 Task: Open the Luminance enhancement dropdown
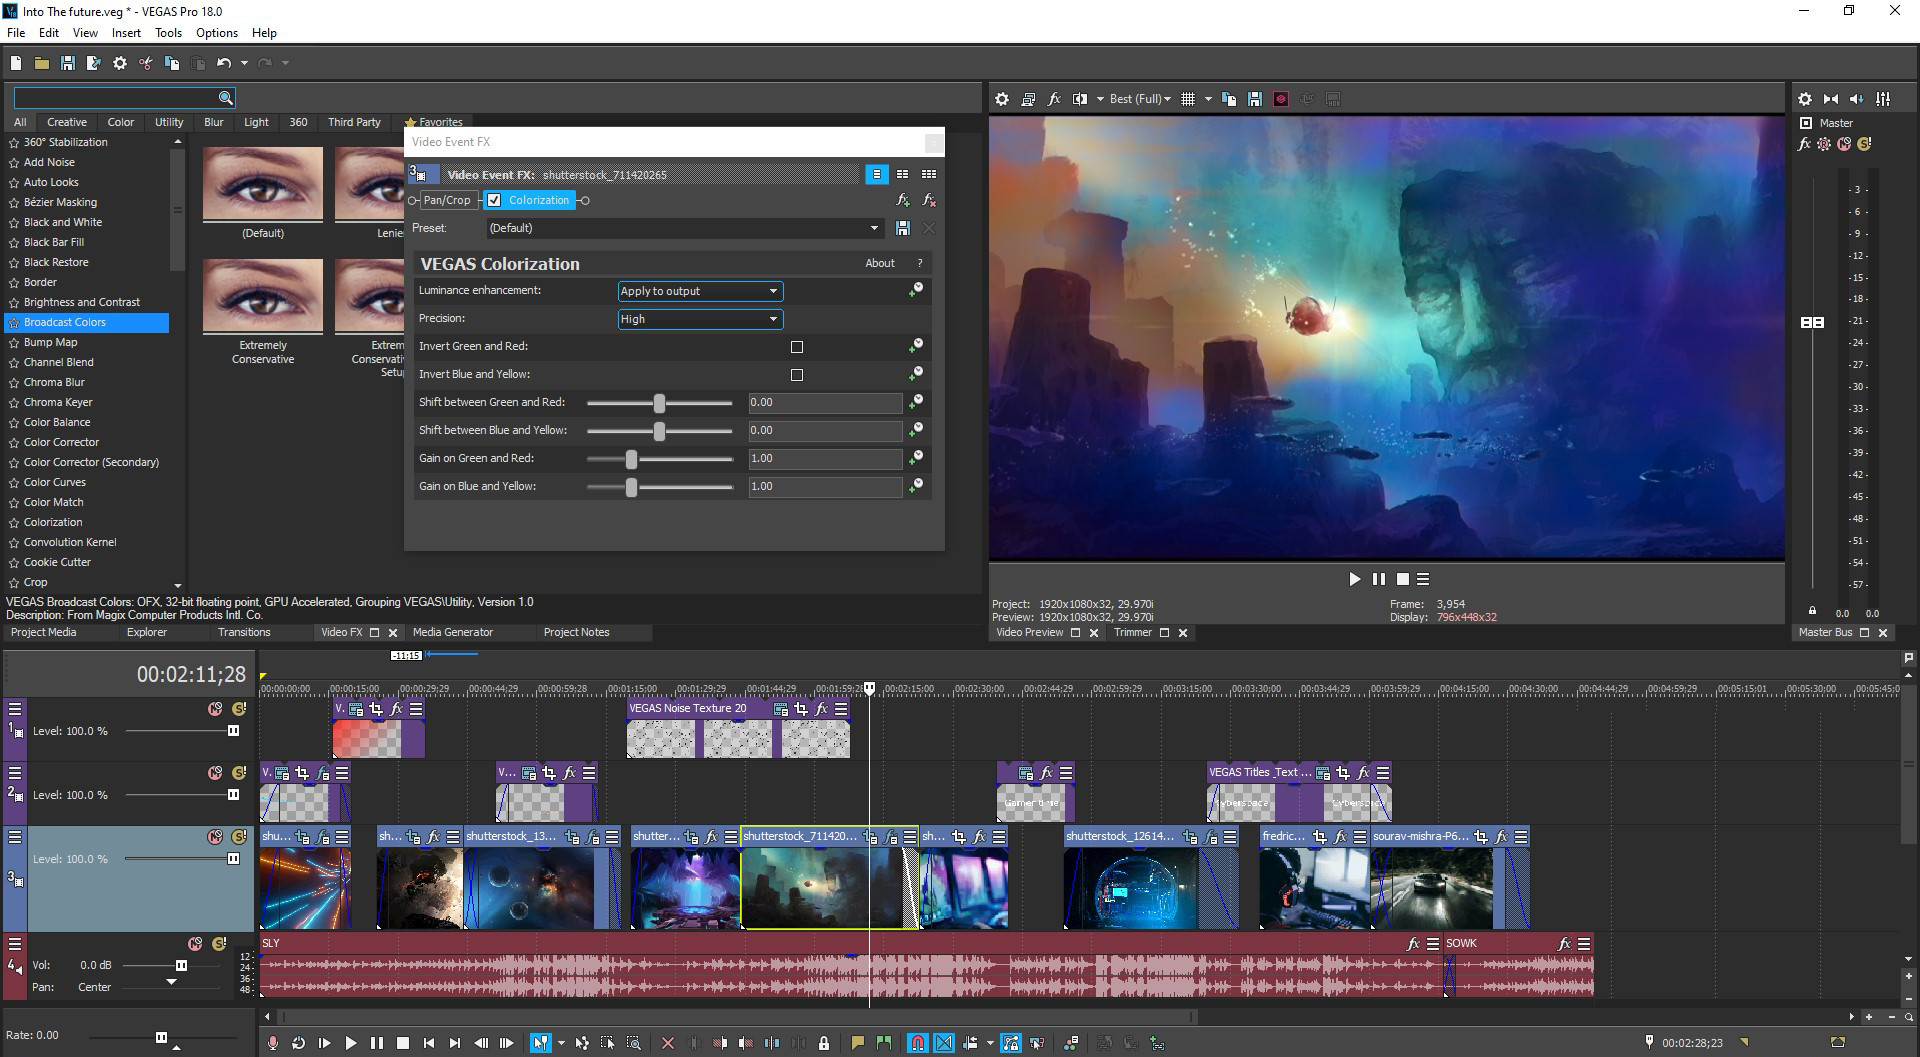[700, 291]
